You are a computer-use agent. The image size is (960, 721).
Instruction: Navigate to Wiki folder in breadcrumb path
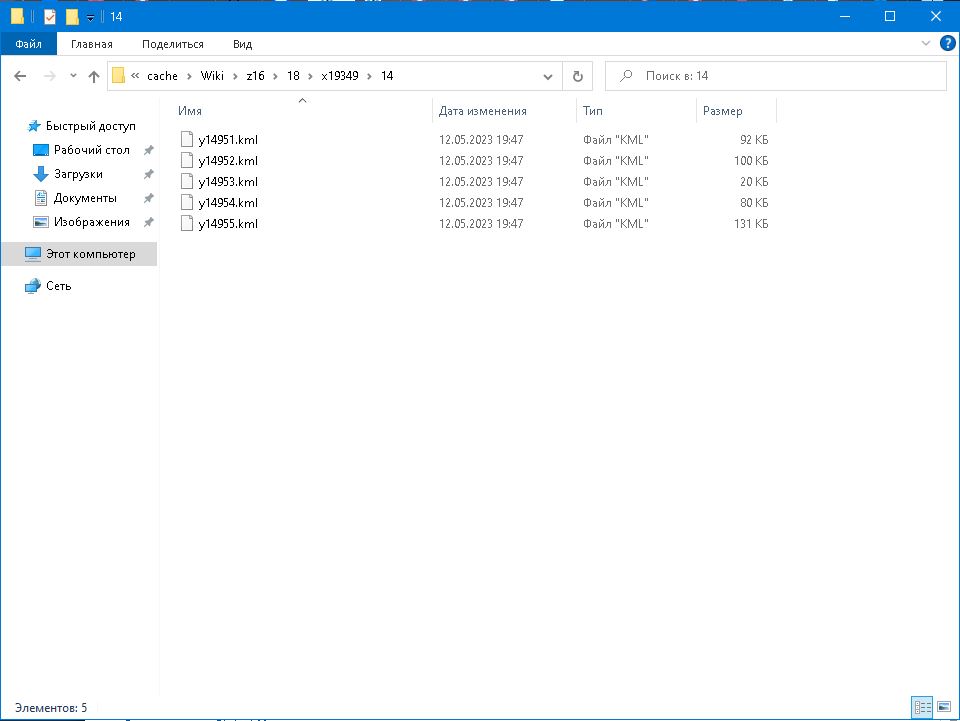pyautogui.click(x=212, y=76)
